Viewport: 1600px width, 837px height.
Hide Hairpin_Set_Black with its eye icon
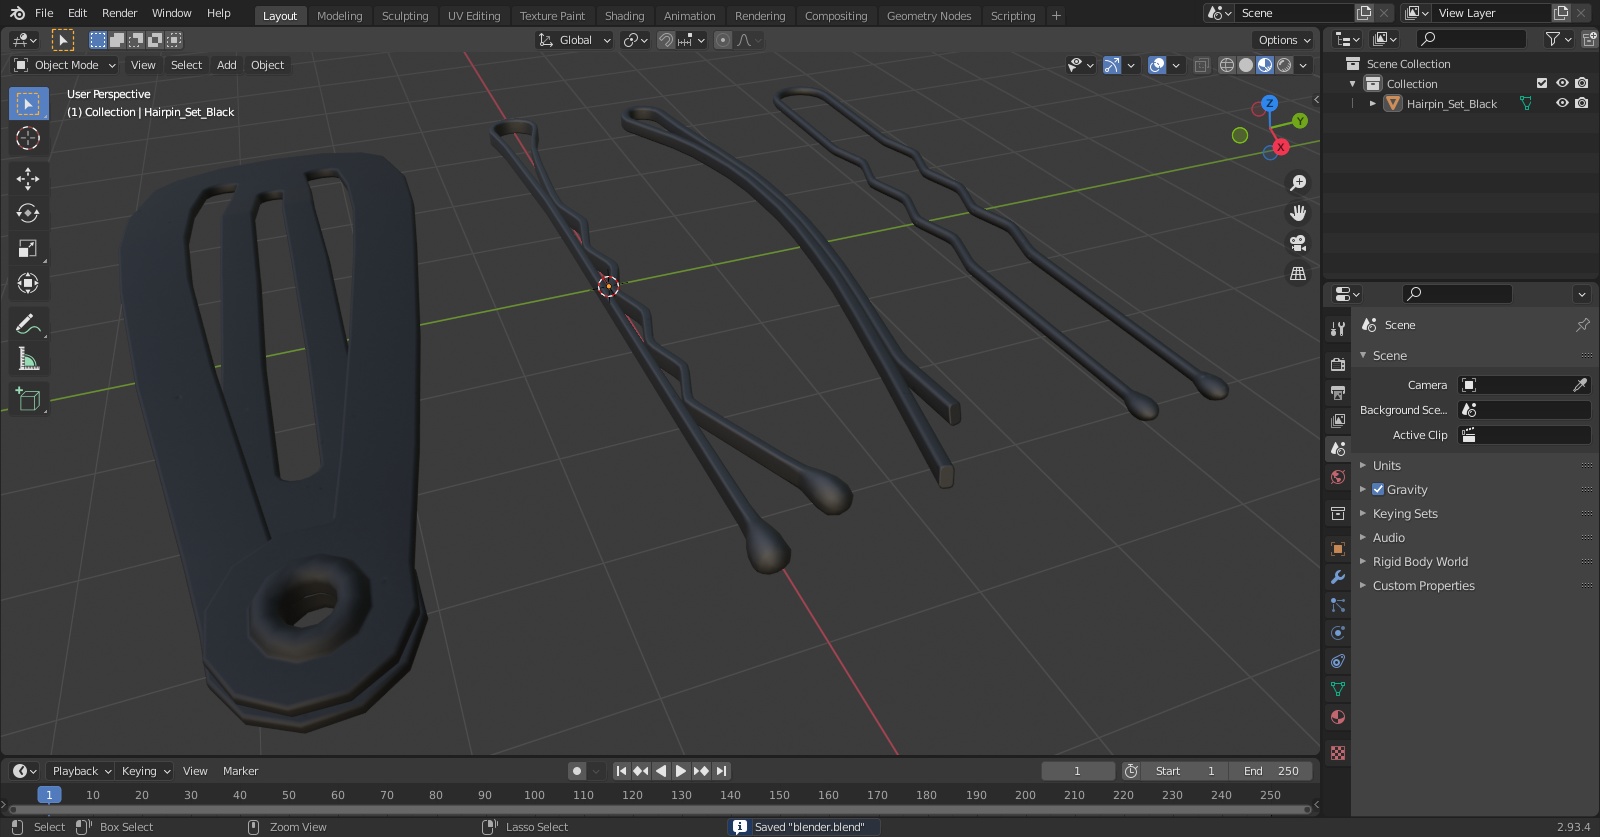point(1562,103)
